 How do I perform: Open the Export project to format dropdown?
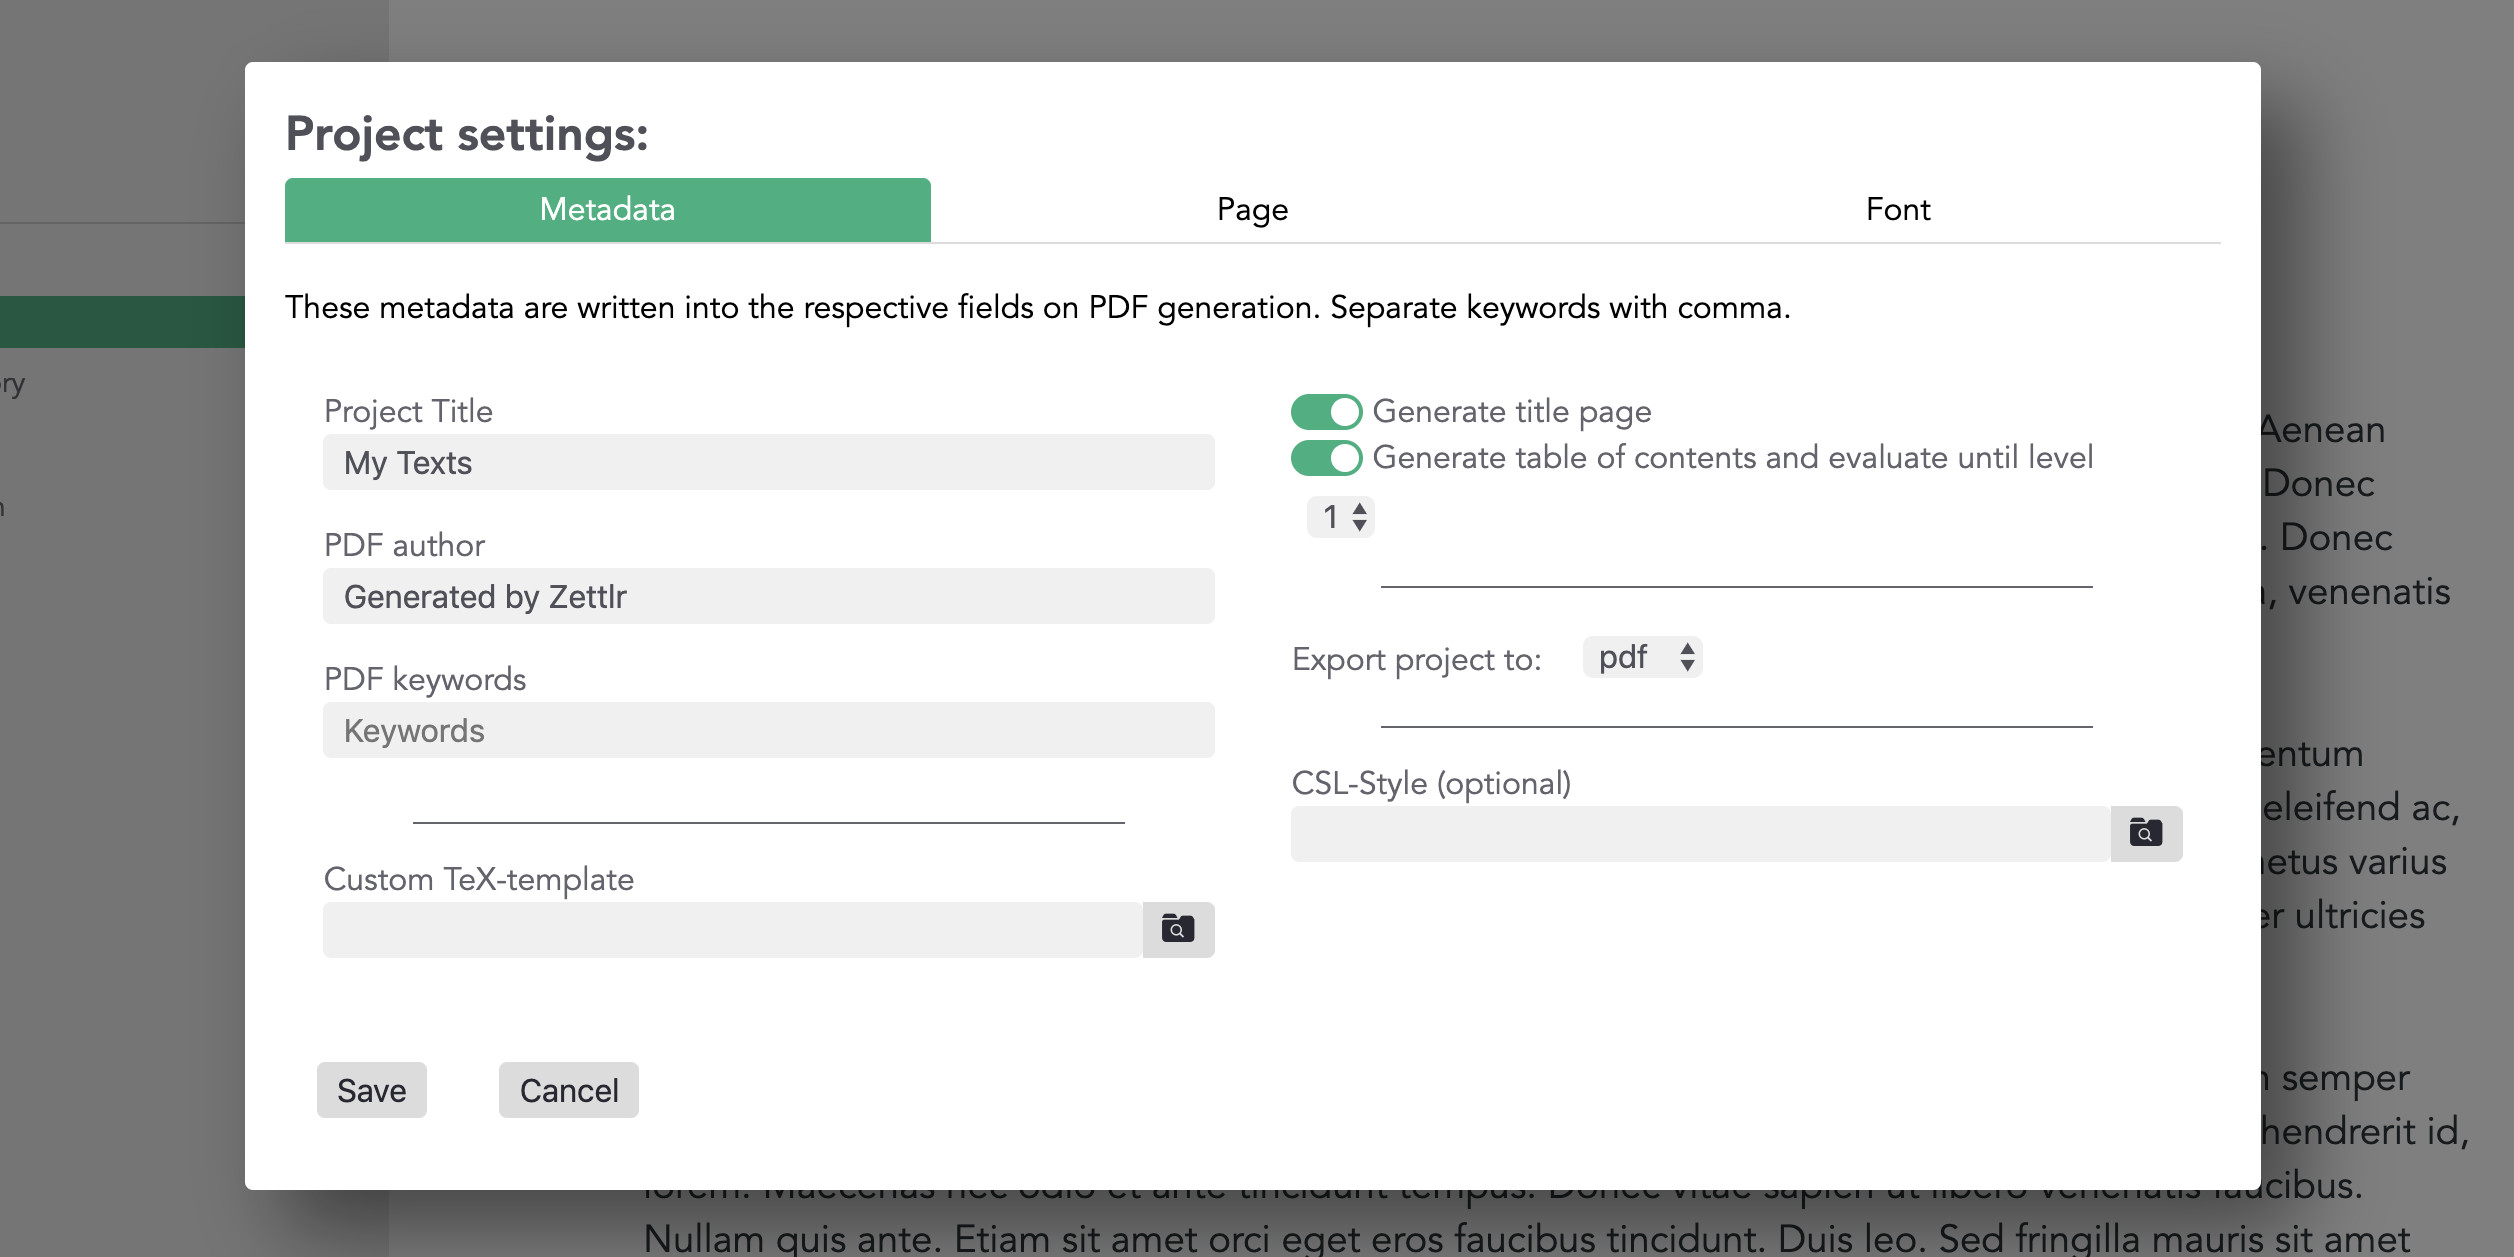coord(1642,657)
